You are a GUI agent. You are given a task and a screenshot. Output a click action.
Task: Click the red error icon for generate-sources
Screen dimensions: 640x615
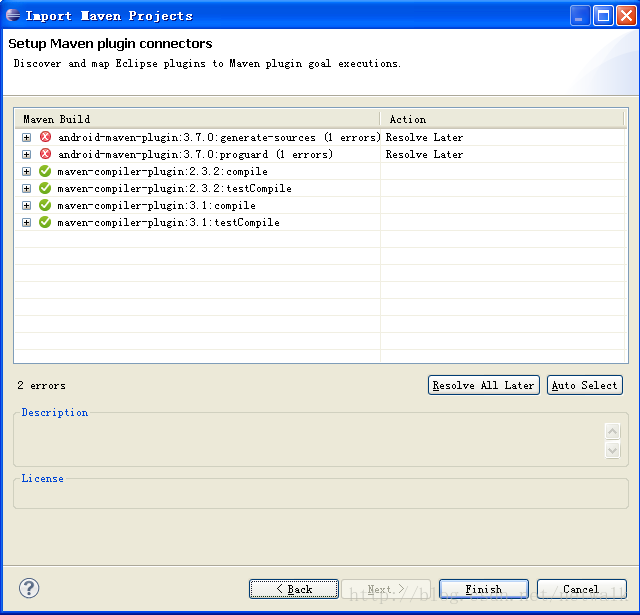[45, 137]
